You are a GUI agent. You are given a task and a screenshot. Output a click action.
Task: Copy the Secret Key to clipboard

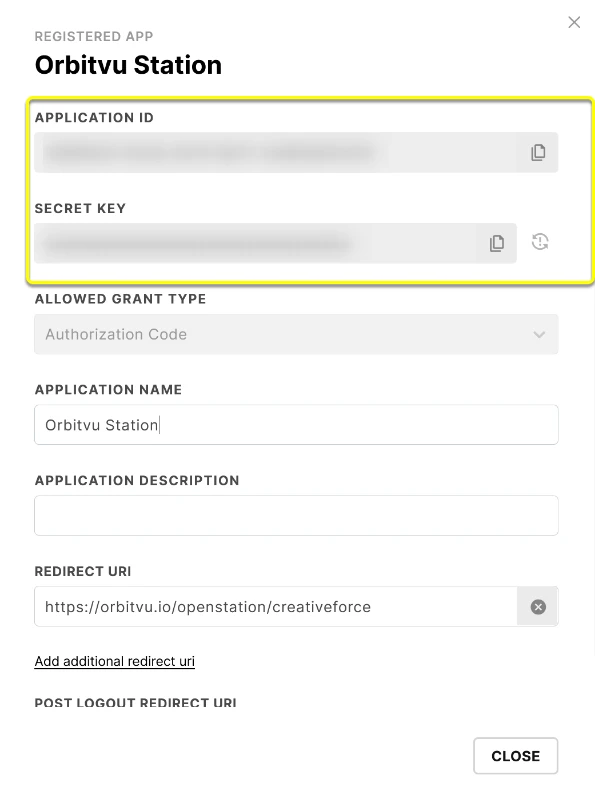point(497,243)
